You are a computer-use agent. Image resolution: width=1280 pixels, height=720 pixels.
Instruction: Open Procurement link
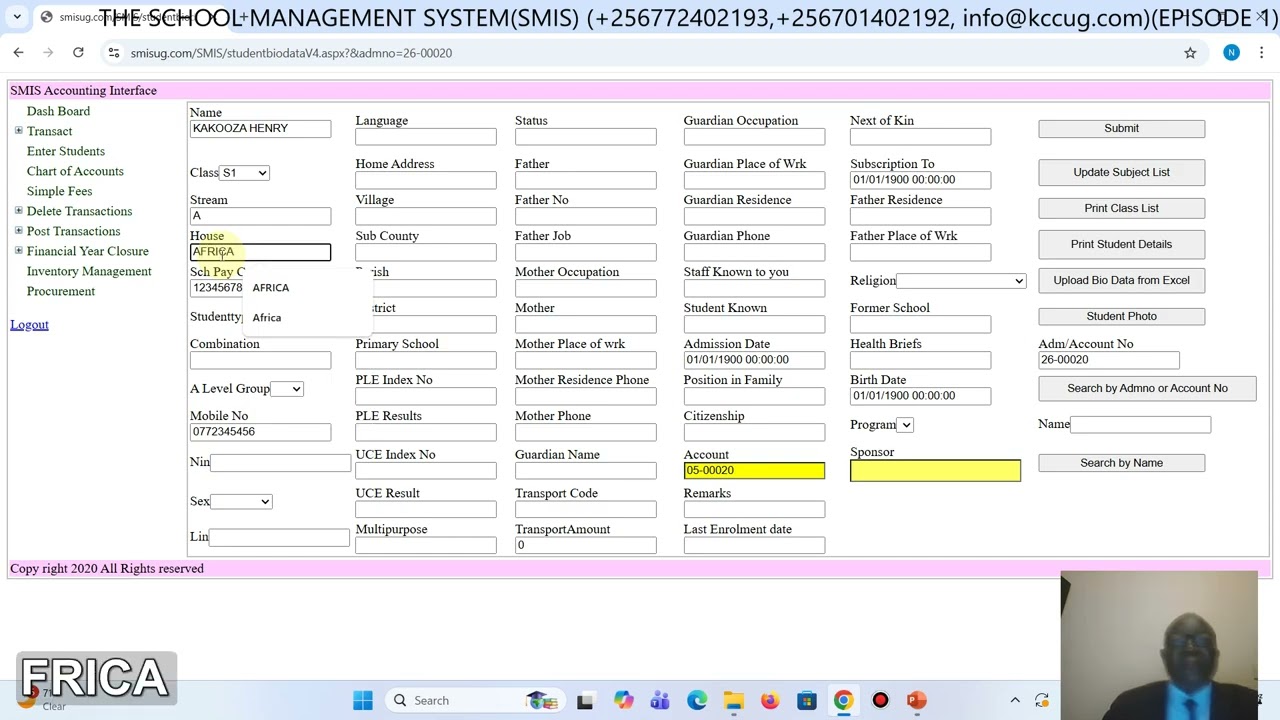[x=61, y=291]
